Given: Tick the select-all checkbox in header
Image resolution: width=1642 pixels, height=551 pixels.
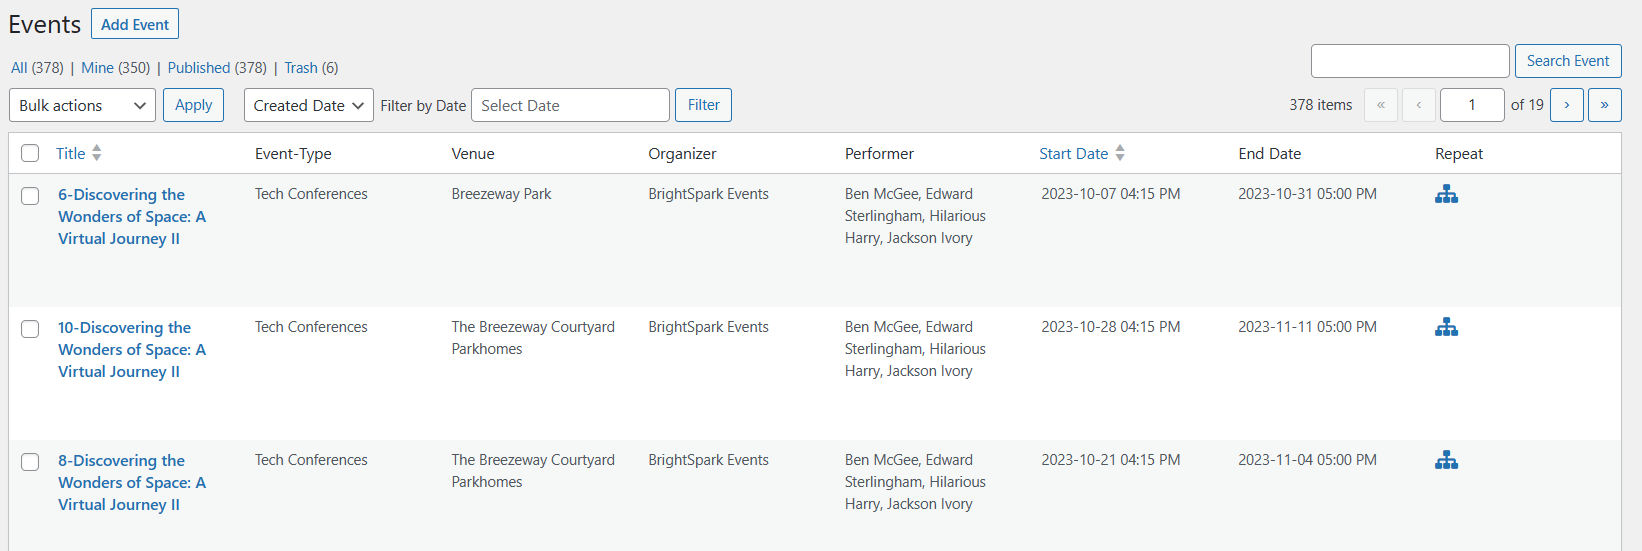Looking at the screenshot, I should coord(30,153).
